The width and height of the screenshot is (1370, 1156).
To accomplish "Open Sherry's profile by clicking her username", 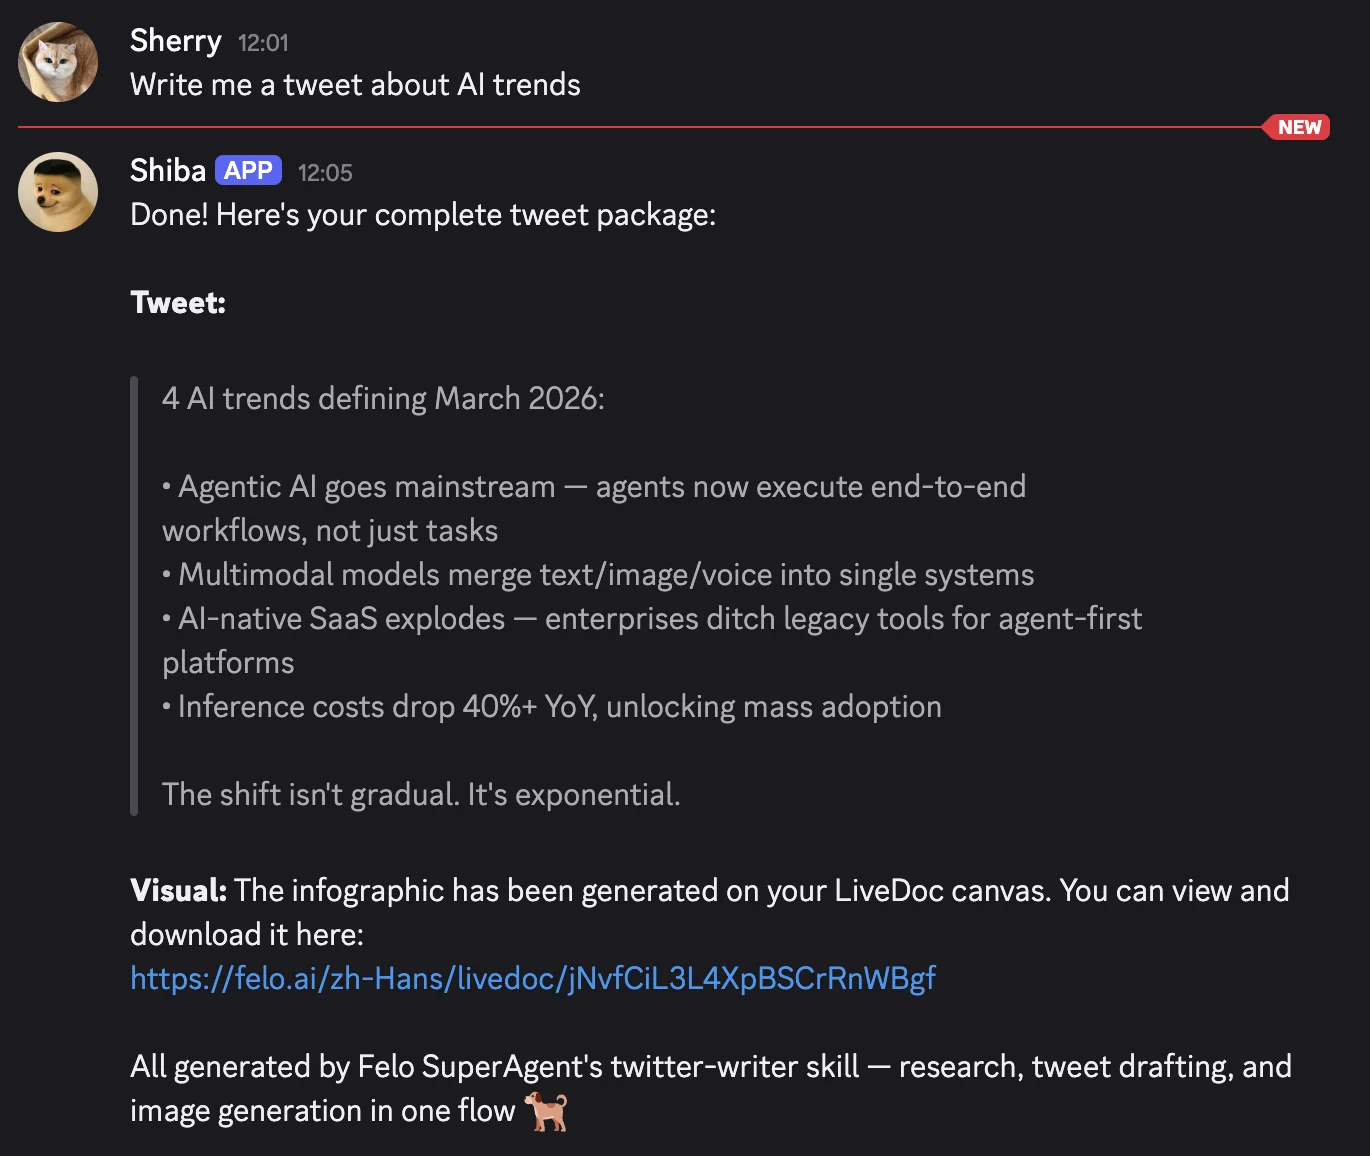I will [x=175, y=41].
